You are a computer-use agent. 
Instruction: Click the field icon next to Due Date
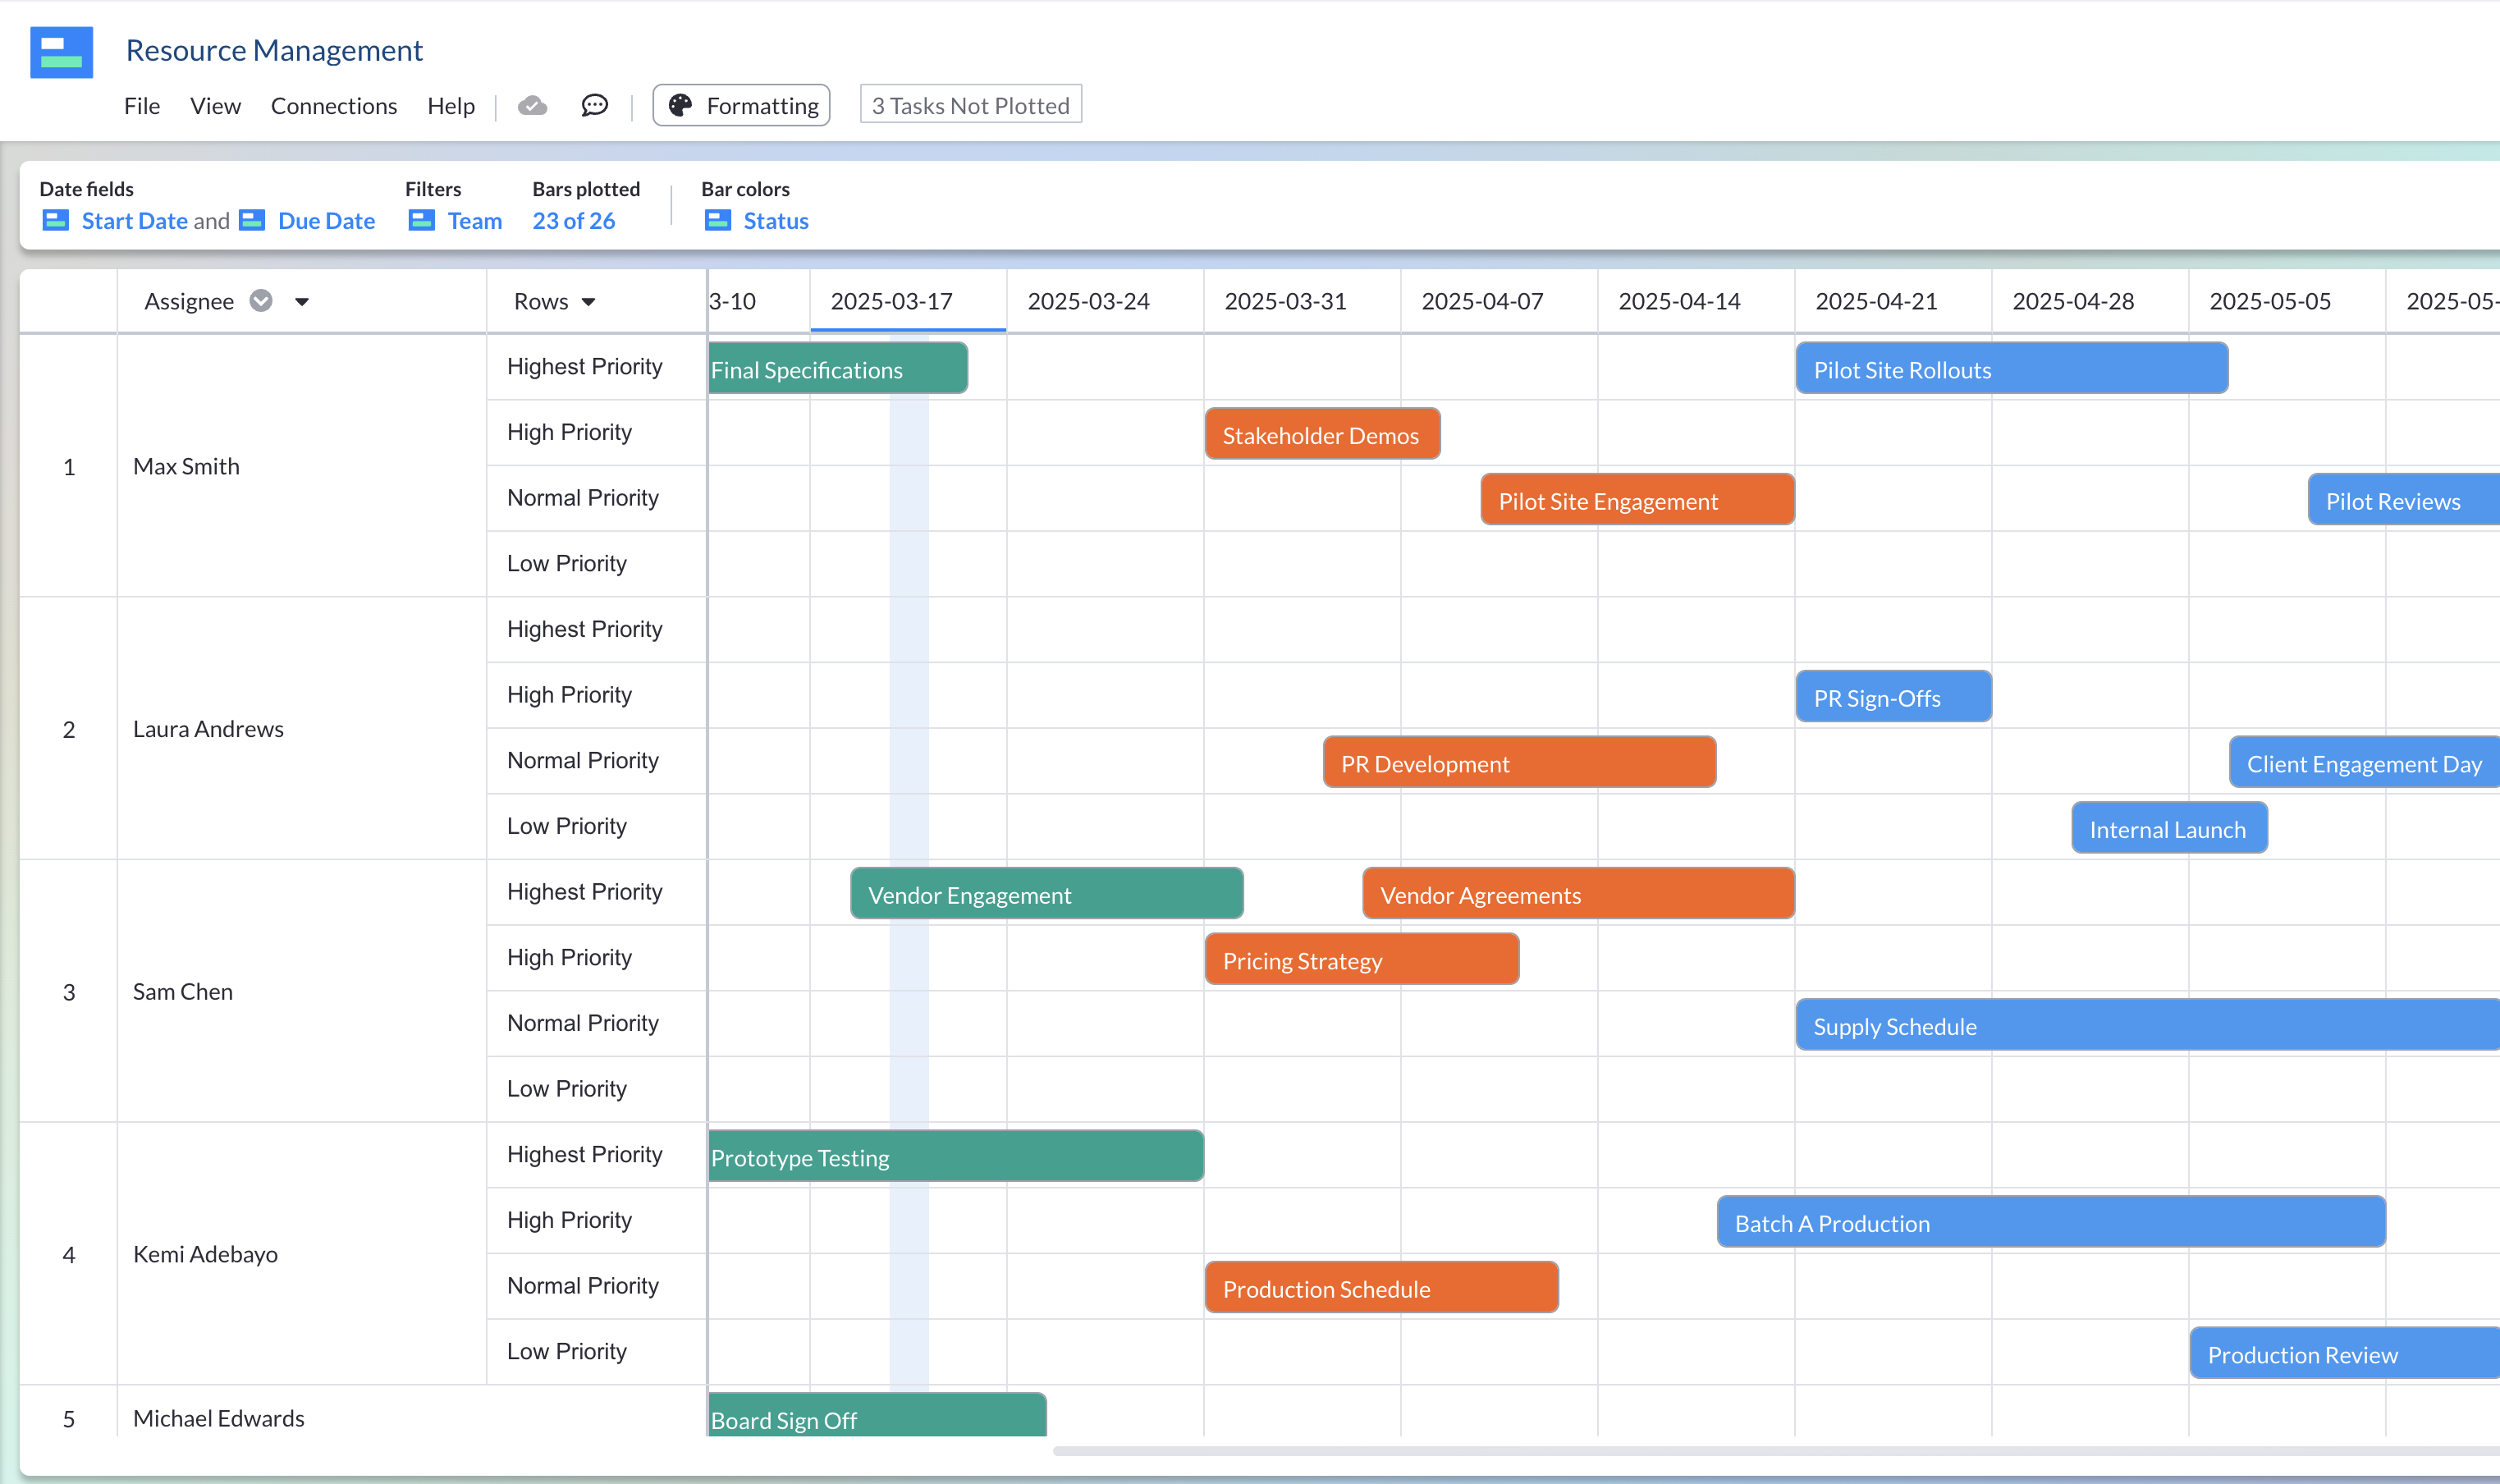pyautogui.click(x=251, y=220)
